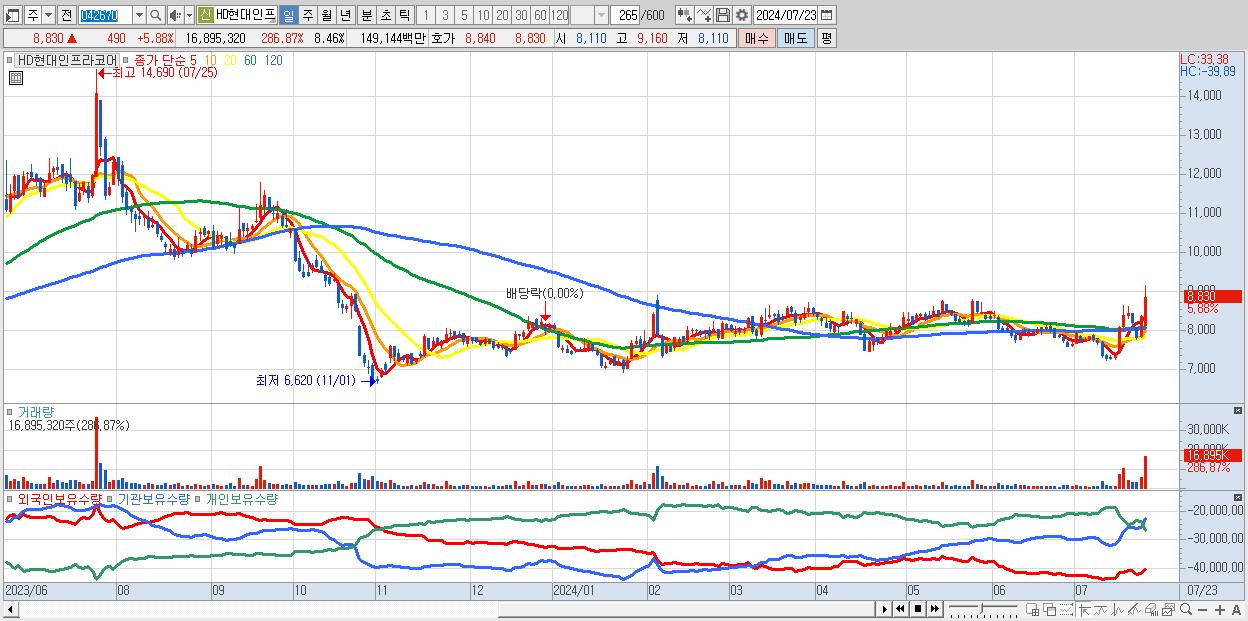Expand the speaker options dropdown arrow
This screenshot has height=621, width=1248.
point(189,15)
